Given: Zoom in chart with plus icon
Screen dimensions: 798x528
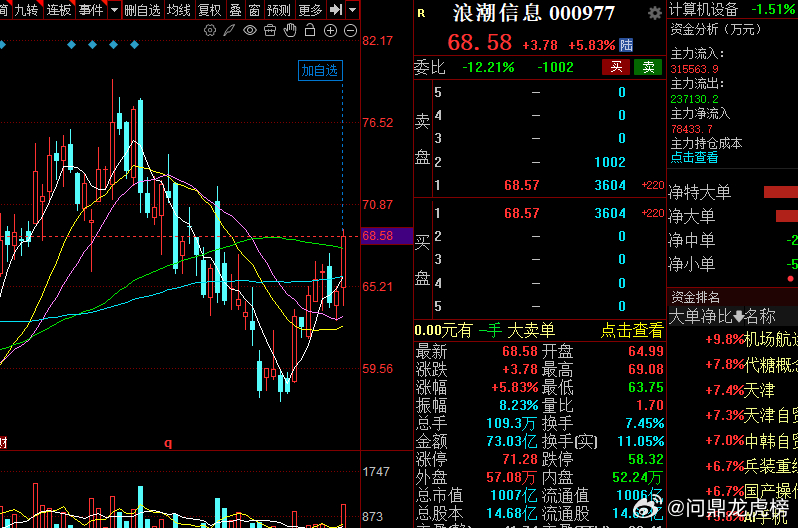Looking at the screenshot, I should pyautogui.click(x=330, y=31).
